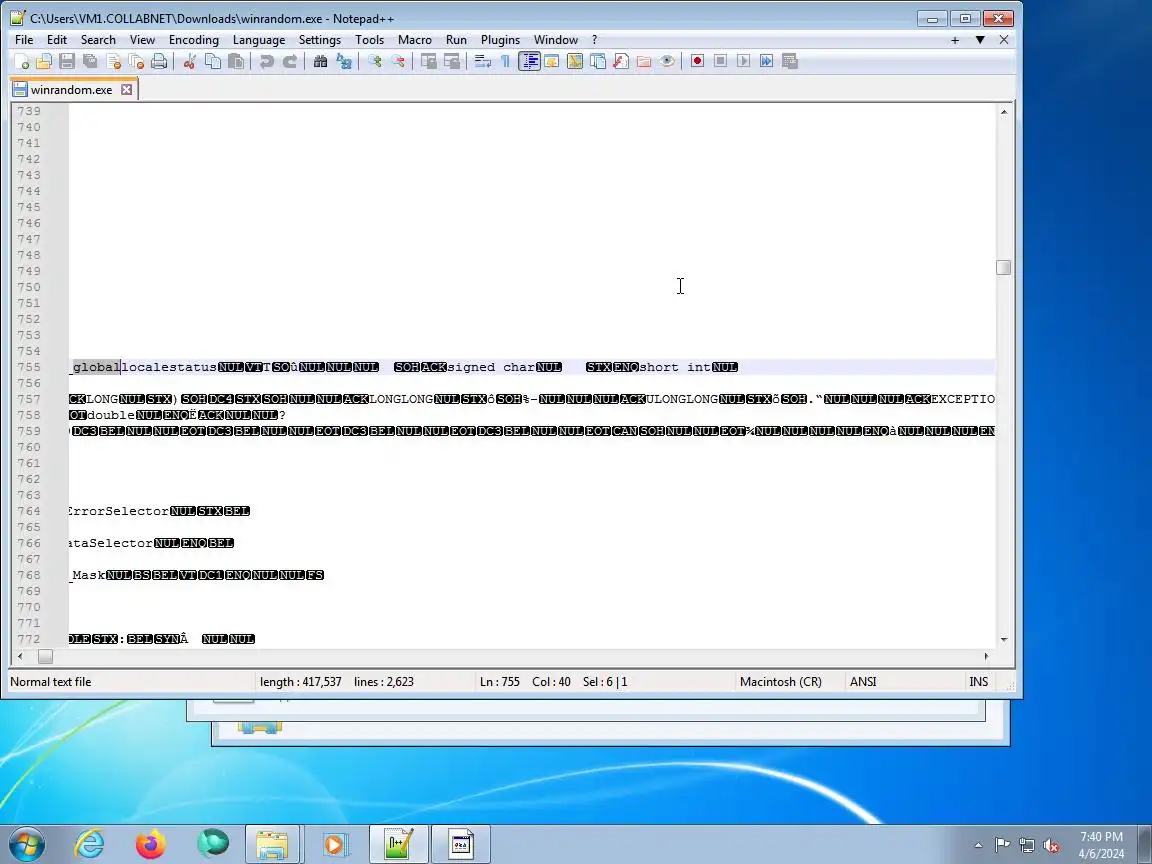Click the Stop Recording macro icon
The width and height of the screenshot is (1152, 864).
click(721, 61)
